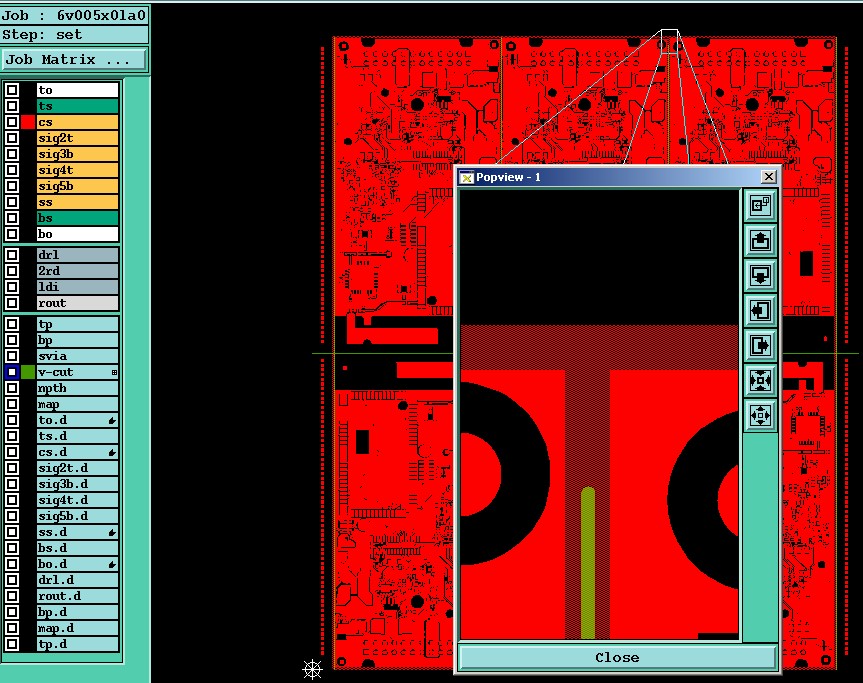Select the sig4t.d layer name
863x683 pixels.
77,500
